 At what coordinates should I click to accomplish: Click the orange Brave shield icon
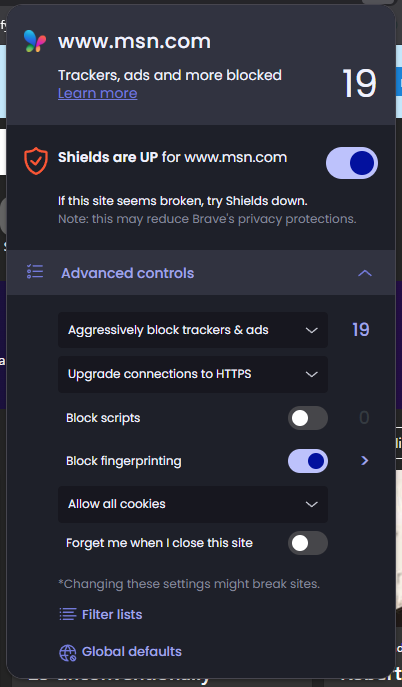pos(35,161)
